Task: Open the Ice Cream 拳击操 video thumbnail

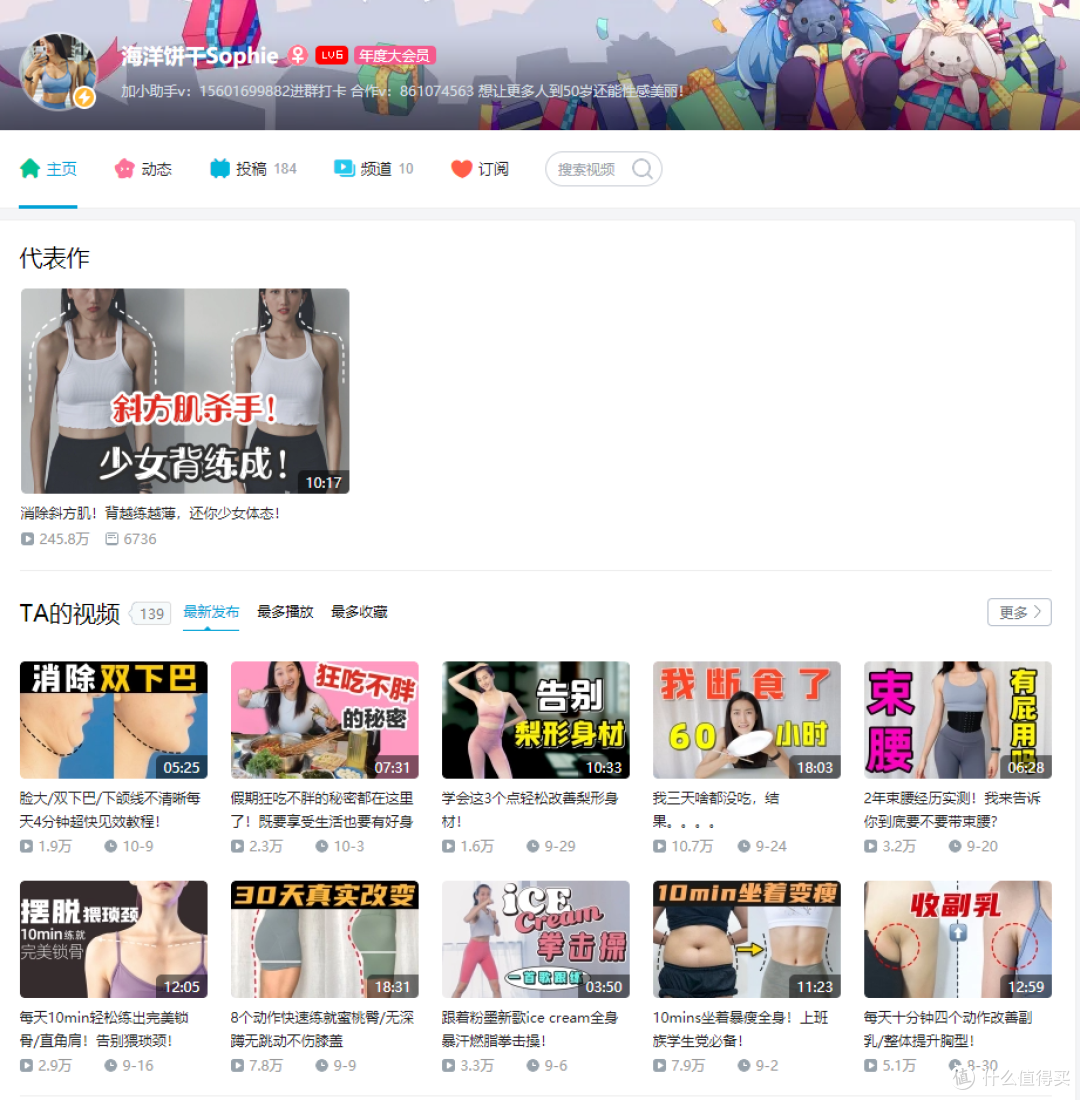Action: [x=535, y=939]
